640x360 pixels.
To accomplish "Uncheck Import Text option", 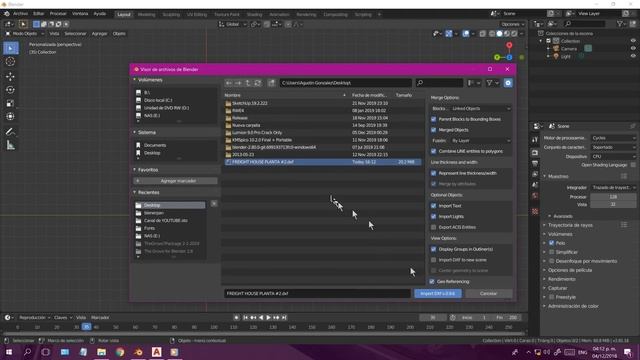I will (x=433, y=206).
